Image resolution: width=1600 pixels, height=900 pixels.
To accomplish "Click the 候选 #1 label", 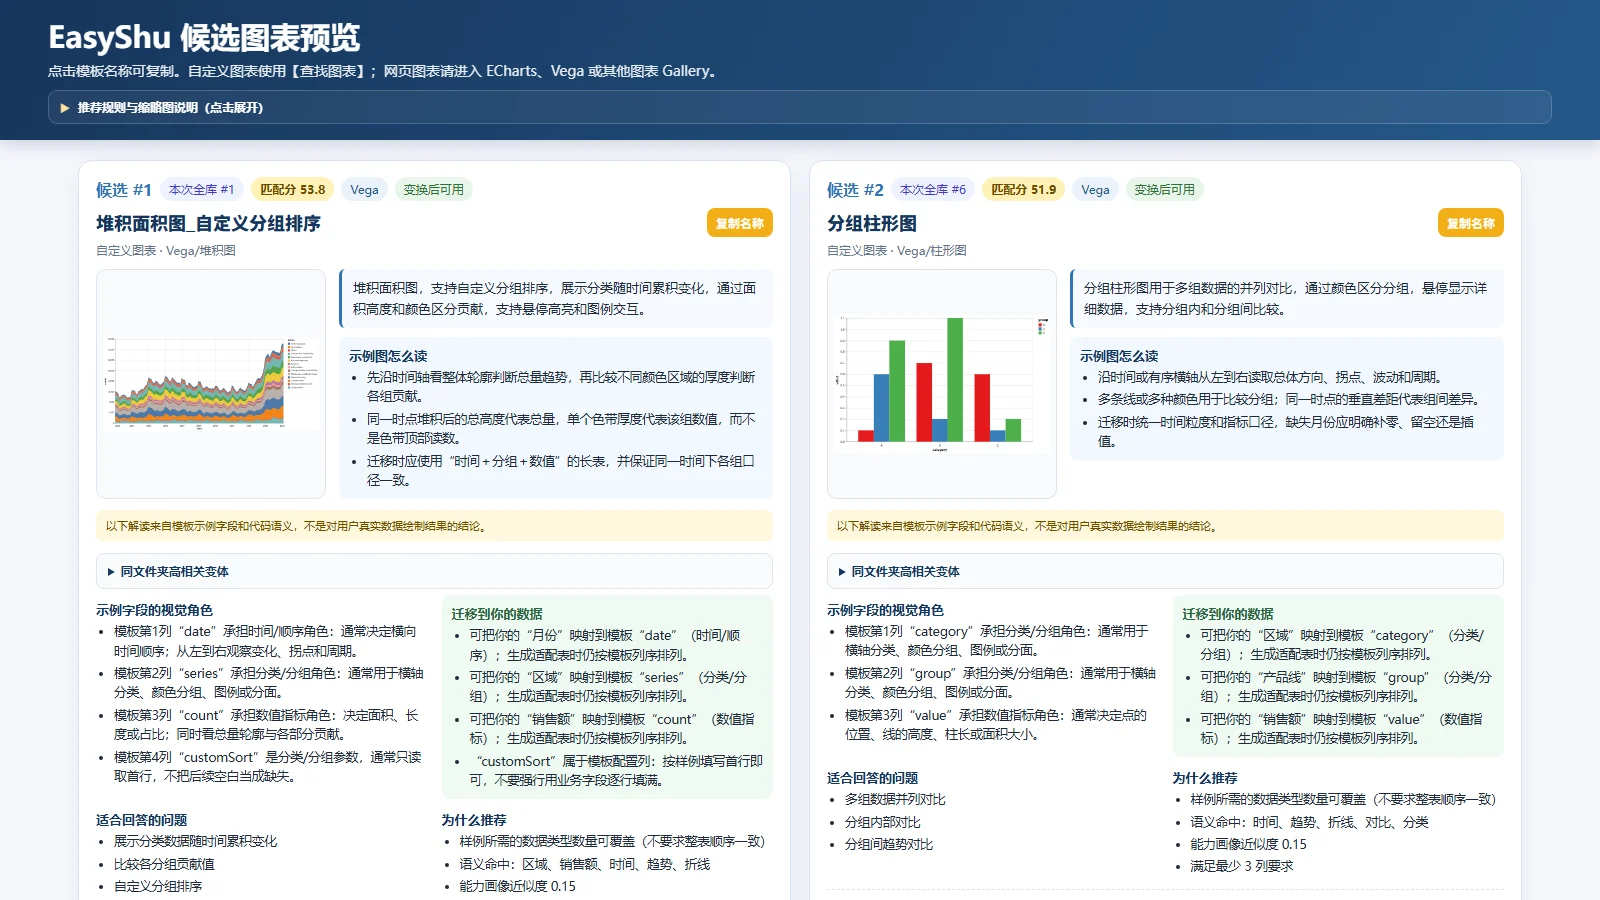I will (x=124, y=189).
